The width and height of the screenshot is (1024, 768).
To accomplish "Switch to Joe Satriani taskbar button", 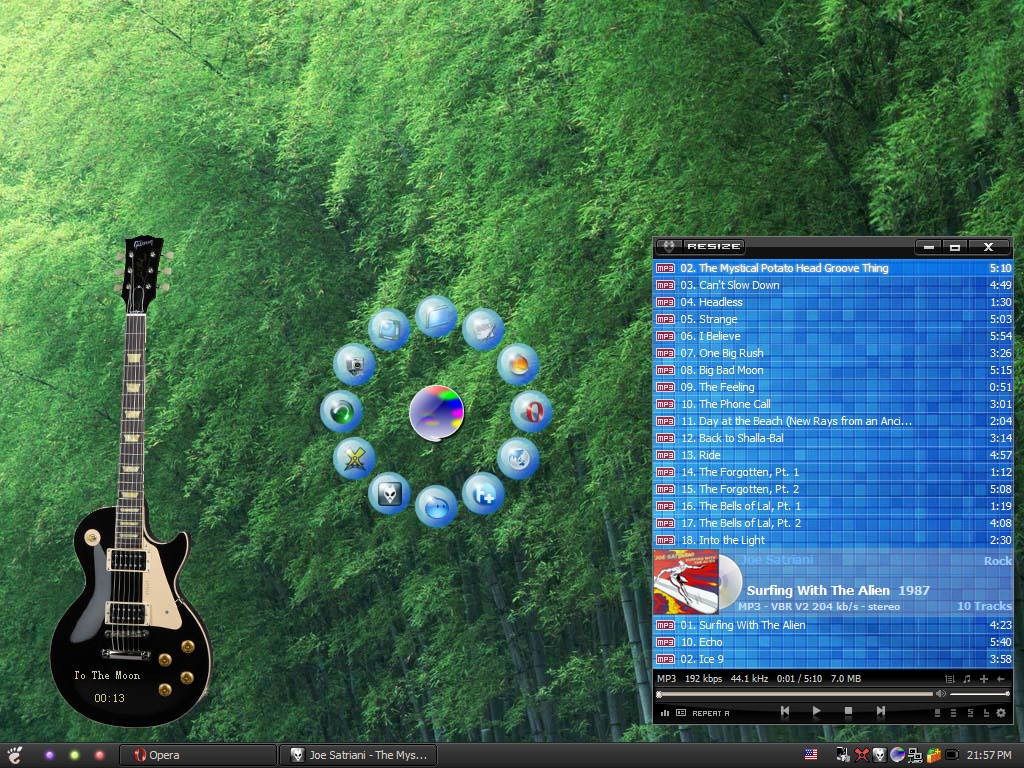I will coord(358,755).
